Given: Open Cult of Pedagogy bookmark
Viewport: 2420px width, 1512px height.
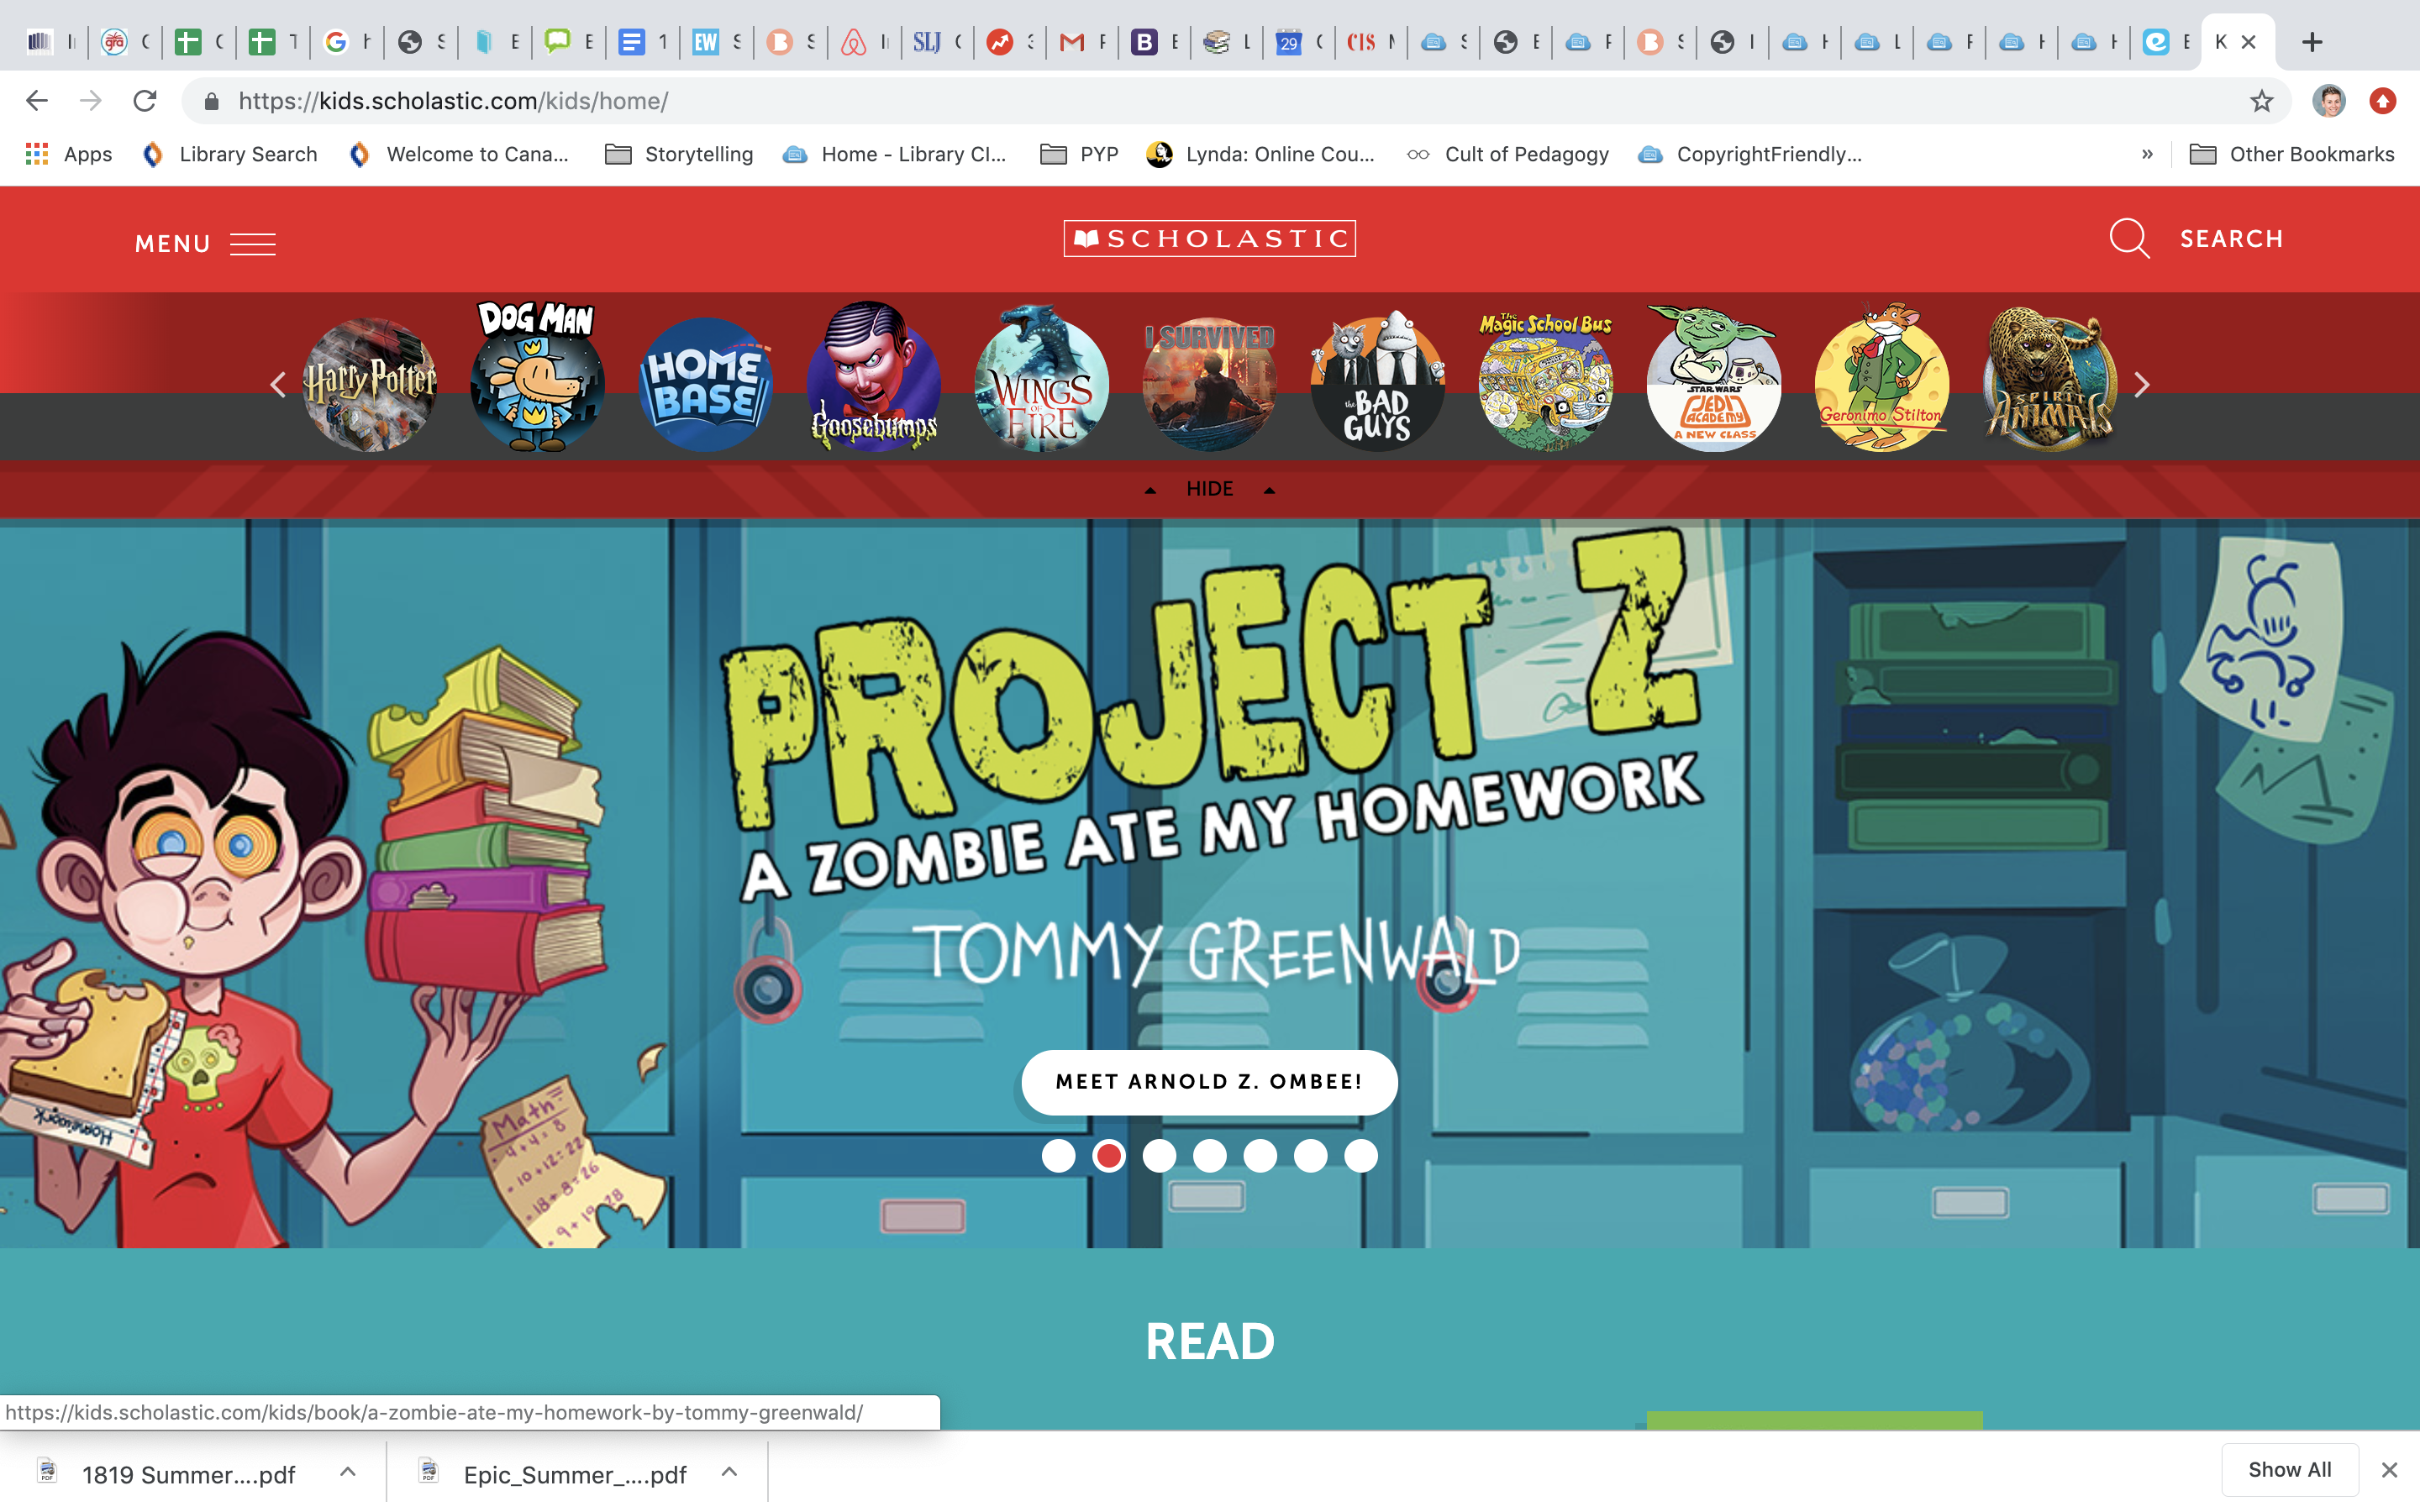Looking at the screenshot, I should 1508,154.
